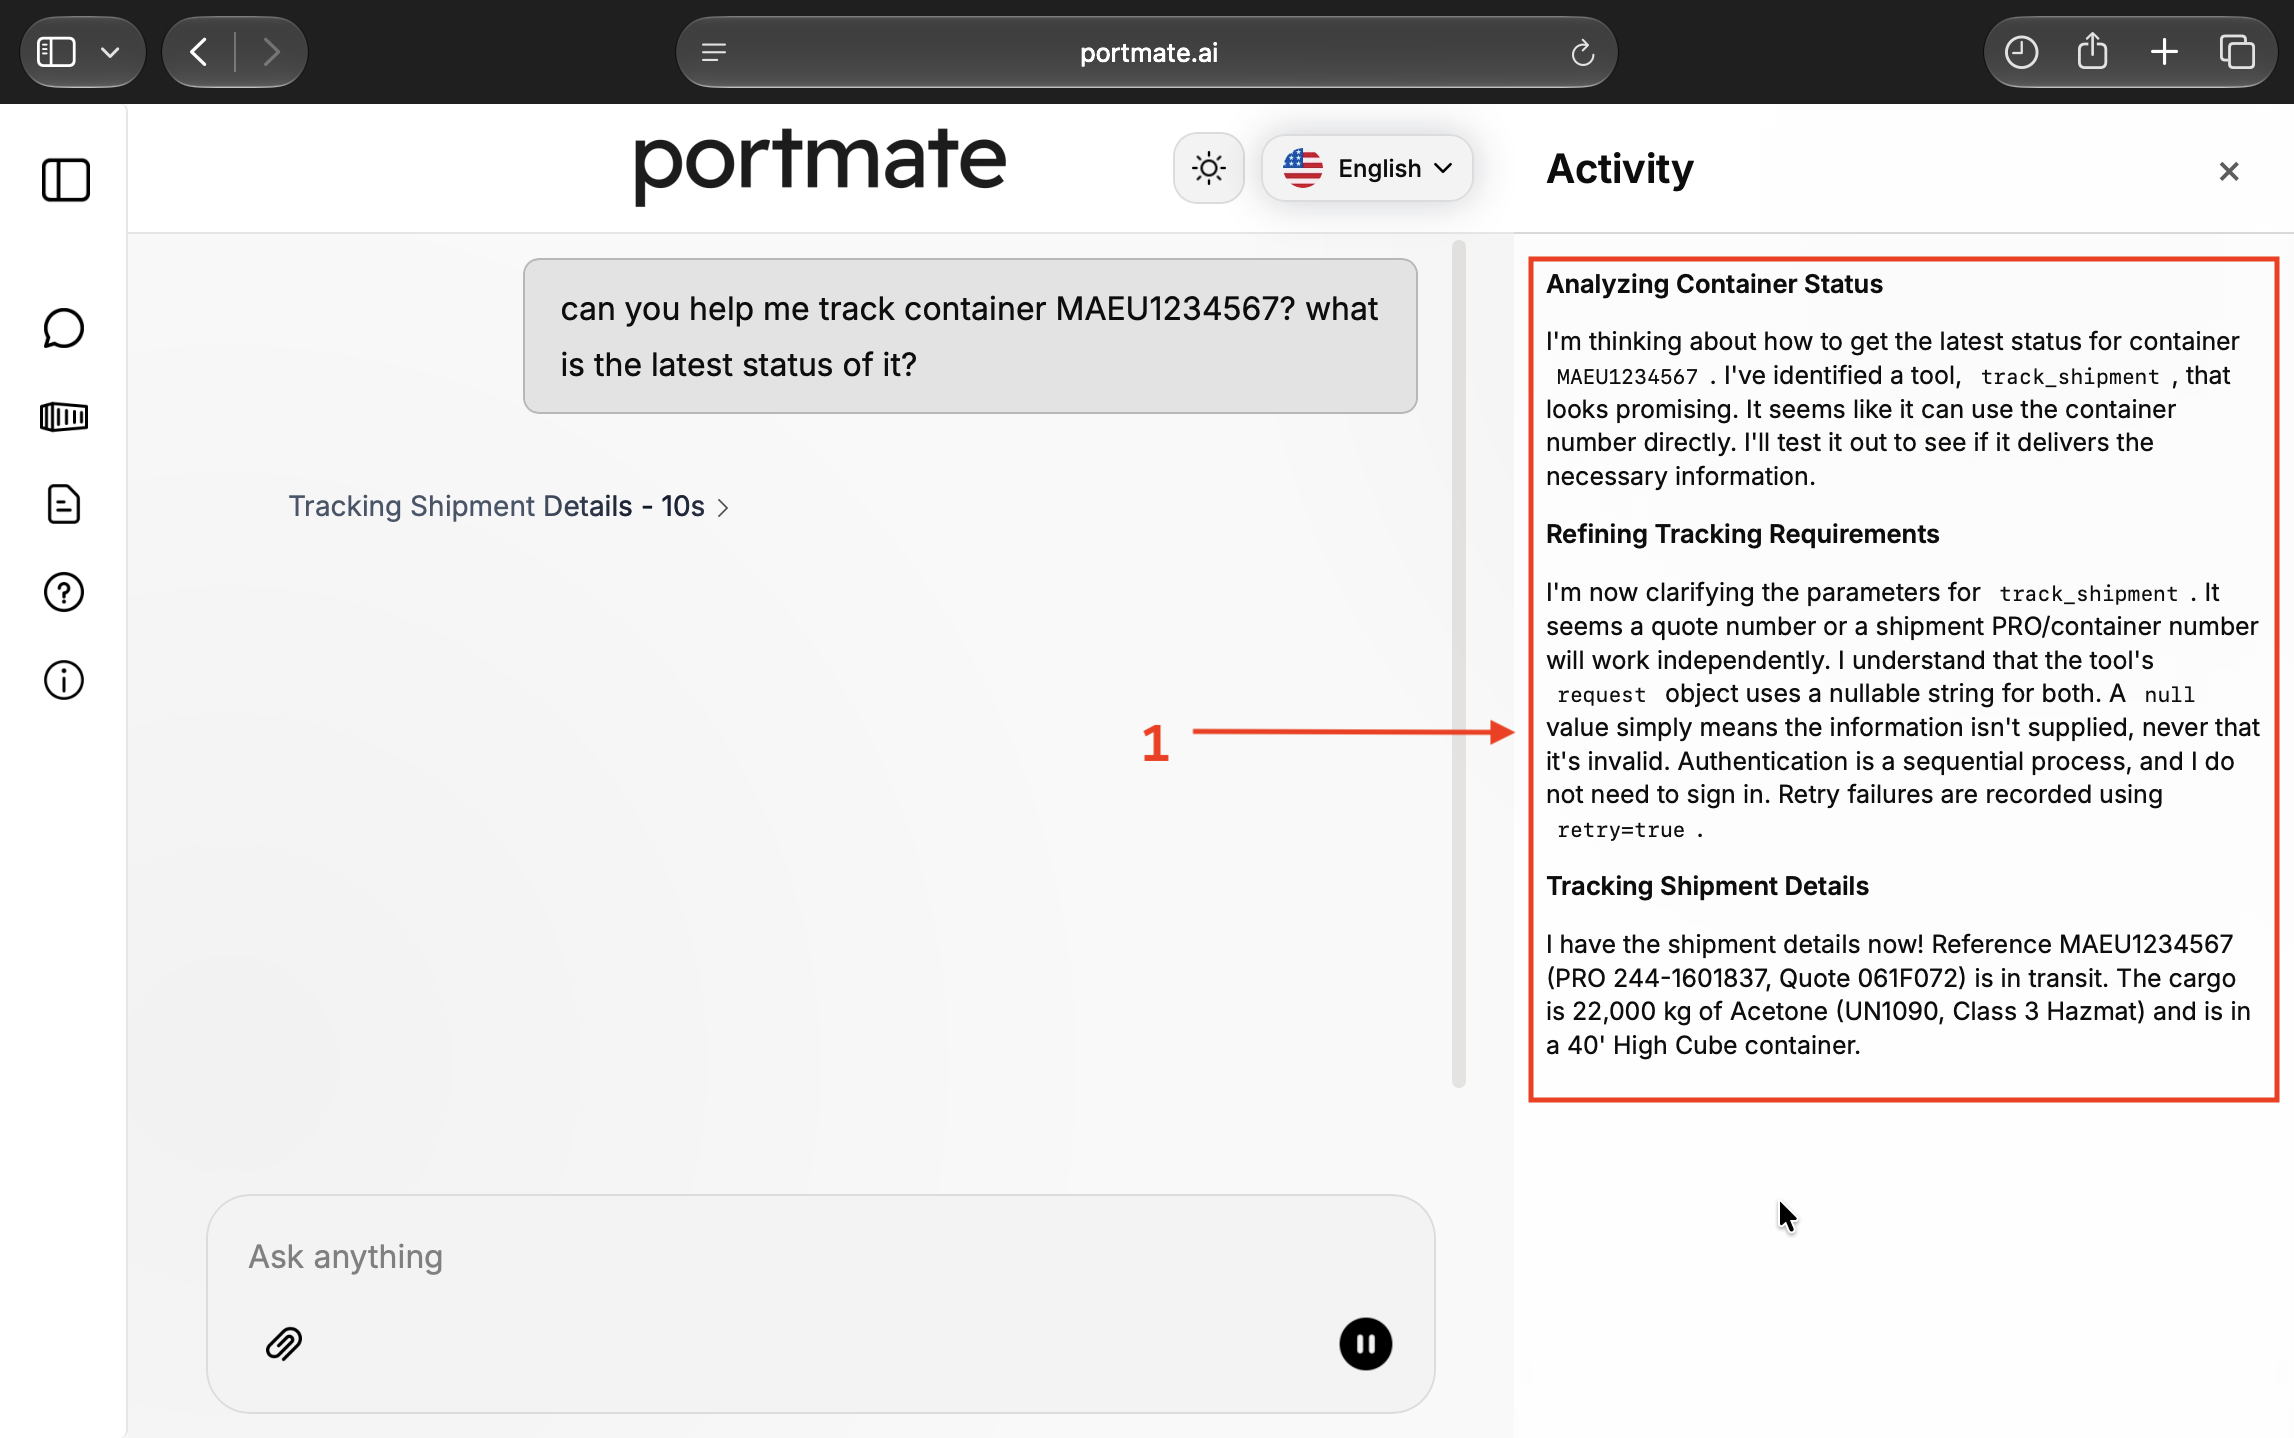Click the Activity panel title
The height and width of the screenshot is (1438, 2294).
tap(1620, 169)
